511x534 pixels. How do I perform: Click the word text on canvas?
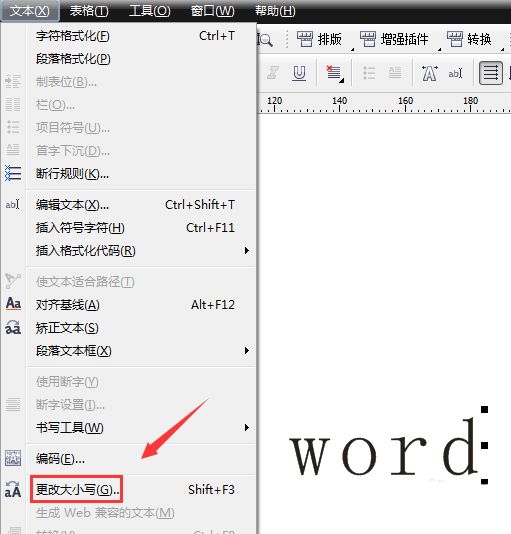pyautogui.click(x=384, y=447)
